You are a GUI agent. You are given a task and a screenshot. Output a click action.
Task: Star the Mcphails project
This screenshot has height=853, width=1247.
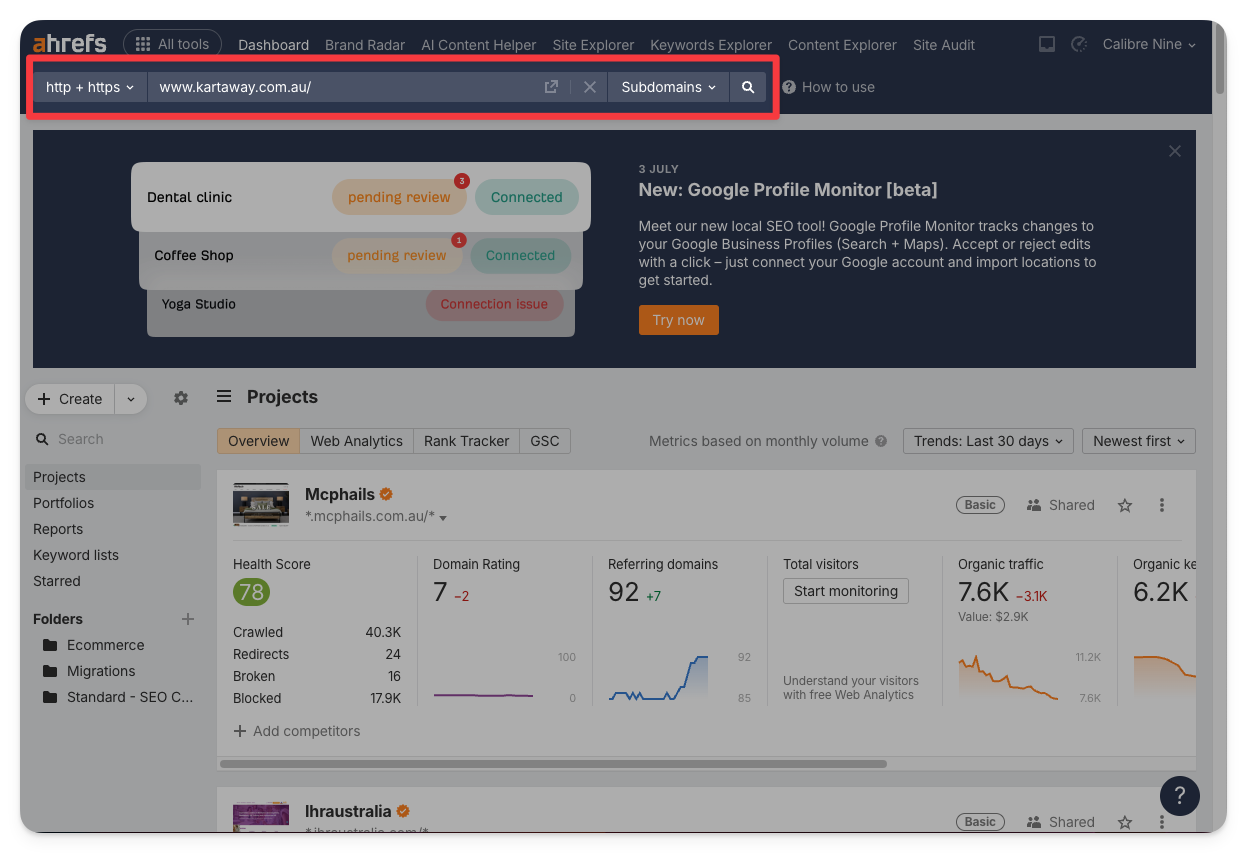click(x=1125, y=505)
